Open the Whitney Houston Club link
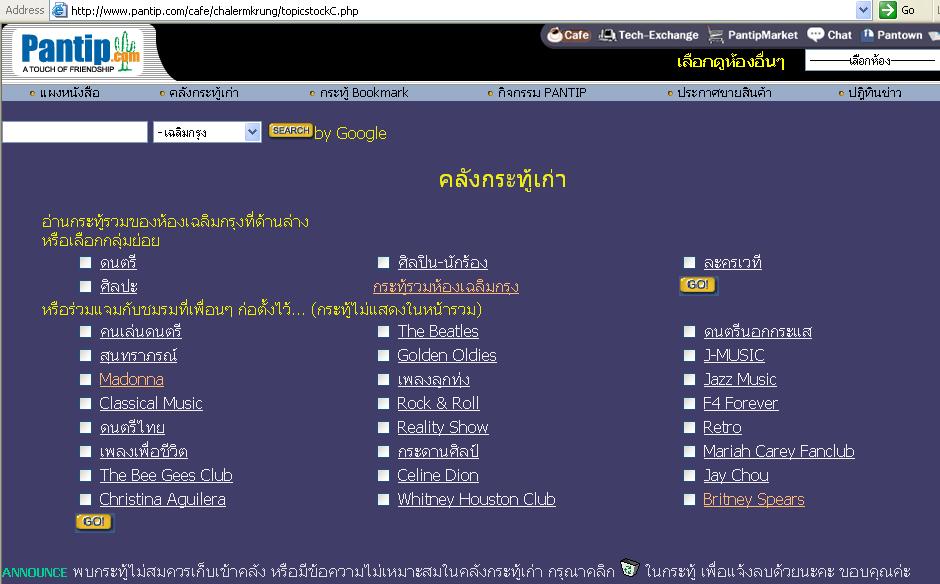The width and height of the screenshot is (940, 584). click(477, 499)
